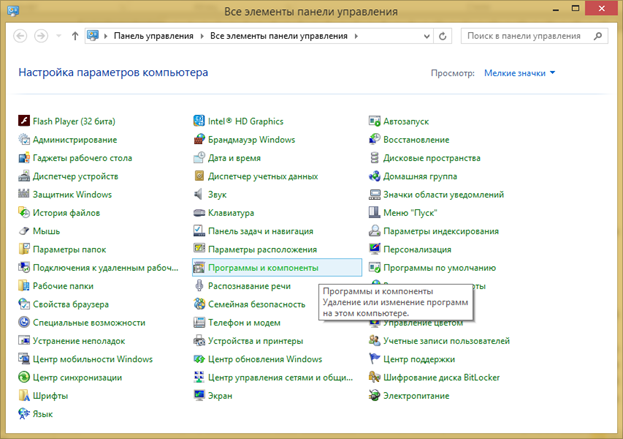Open Диспетчер учетных данных item
The width and height of the screenshot is (623, 439).
[256, 176]
